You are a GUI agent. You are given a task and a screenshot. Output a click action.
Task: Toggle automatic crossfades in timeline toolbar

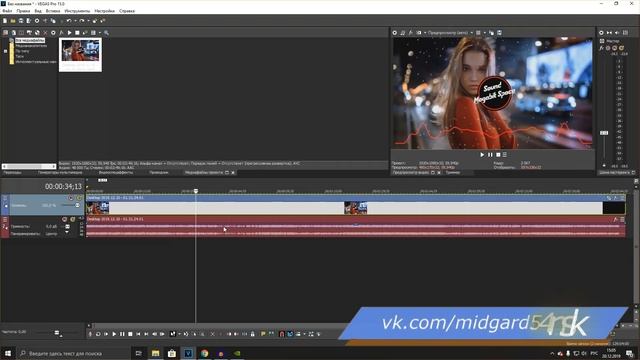click(290, 334)
